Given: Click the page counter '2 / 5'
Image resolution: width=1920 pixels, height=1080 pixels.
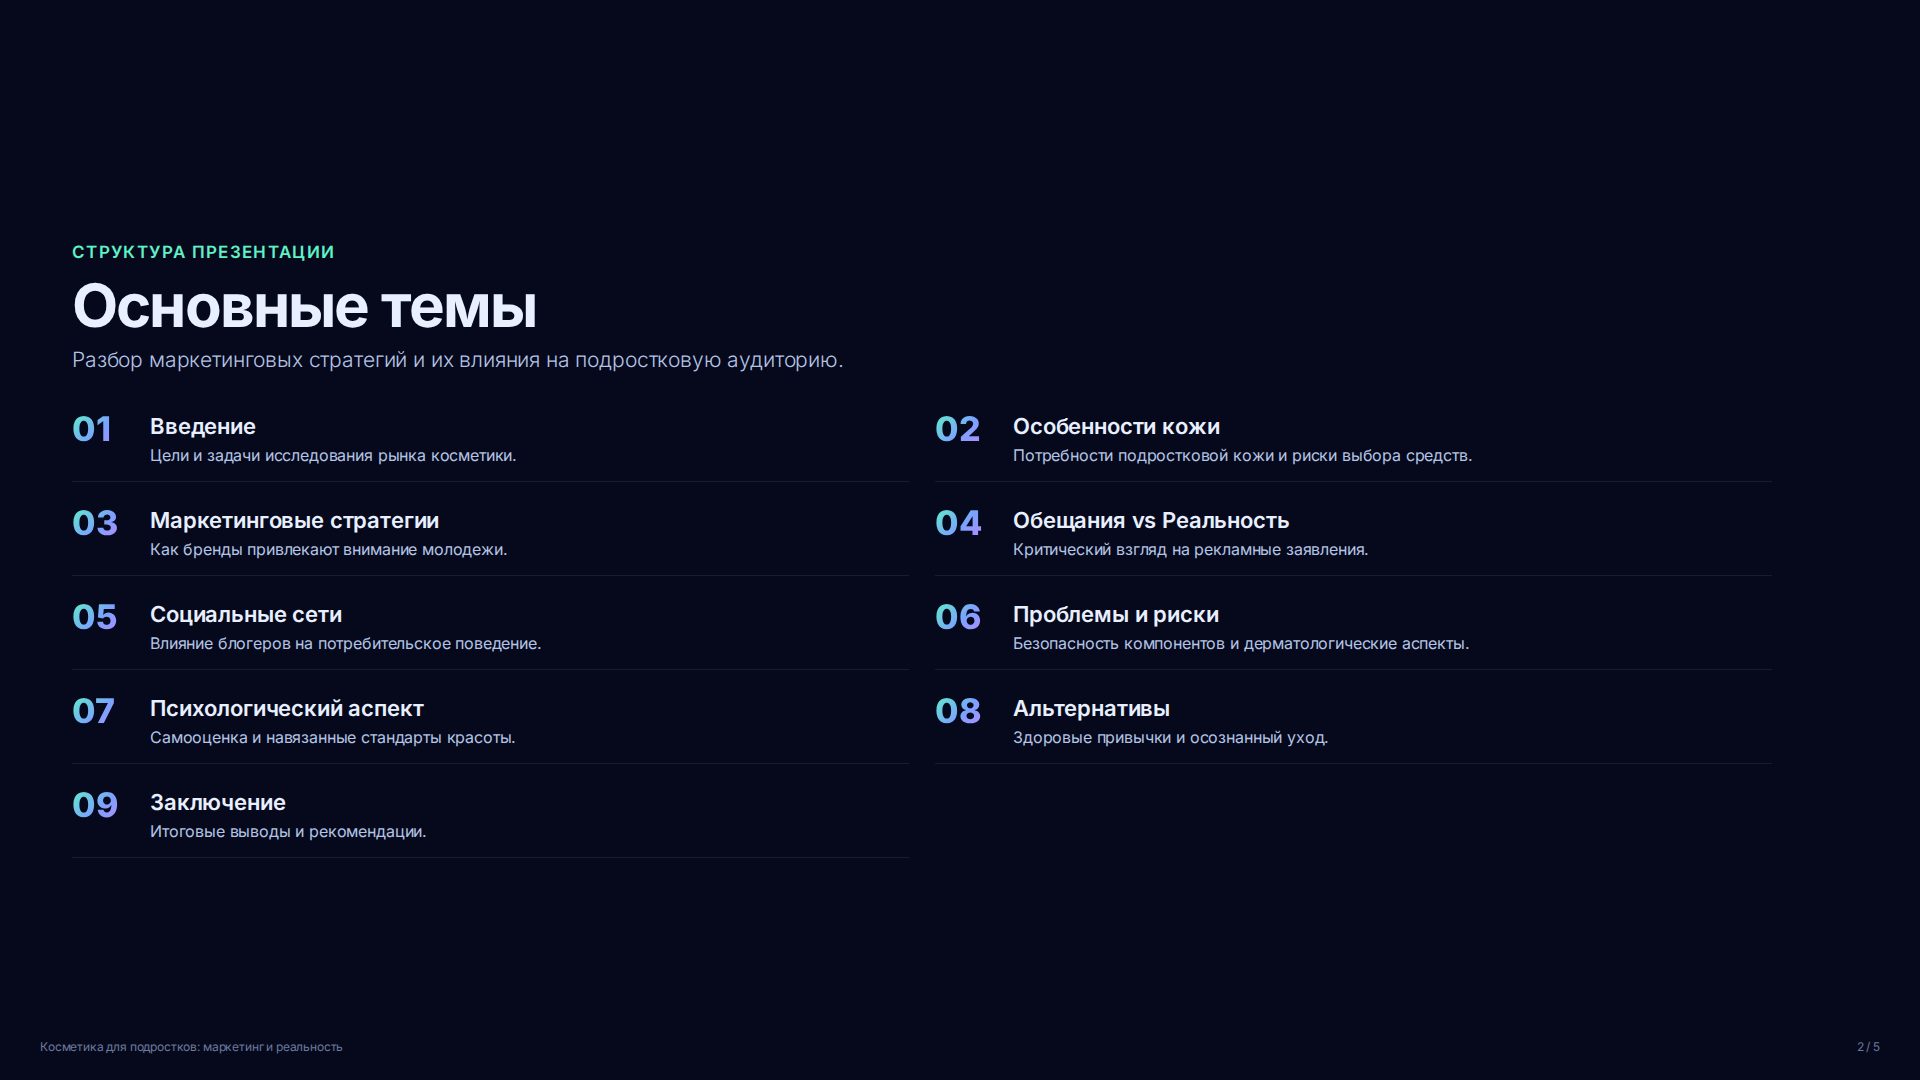Looking at the screenshot, I should click(1868, 1047).
